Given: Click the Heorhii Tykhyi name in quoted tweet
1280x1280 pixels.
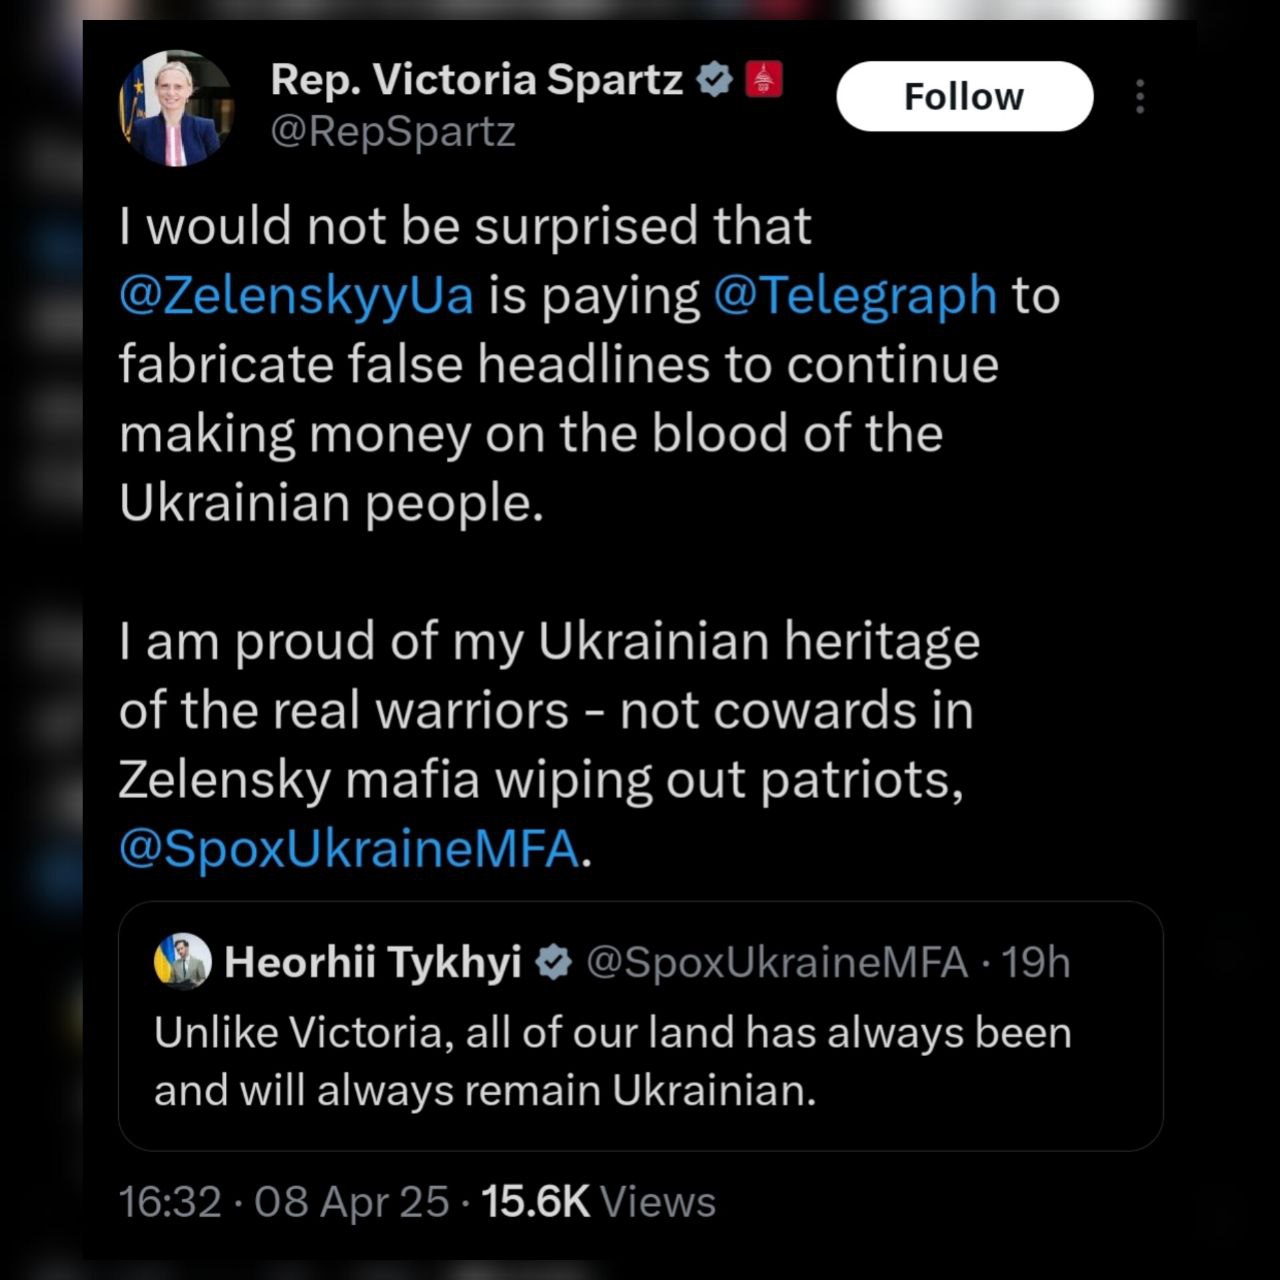Looking at the screenshot, I should pyautogui.click(x=373, y=962).
